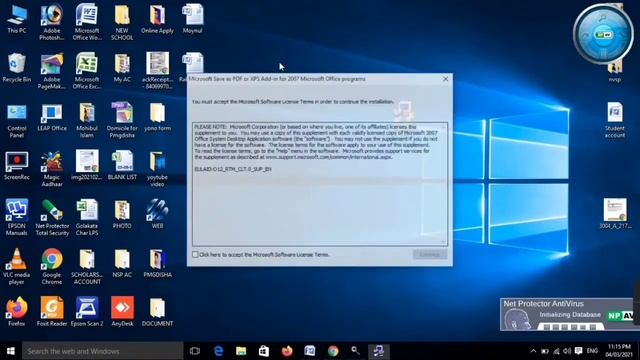Select the Google Chrome desktop shortcut
The width and height of the screenshot is (640, 360).
click(x=52, y=267)
